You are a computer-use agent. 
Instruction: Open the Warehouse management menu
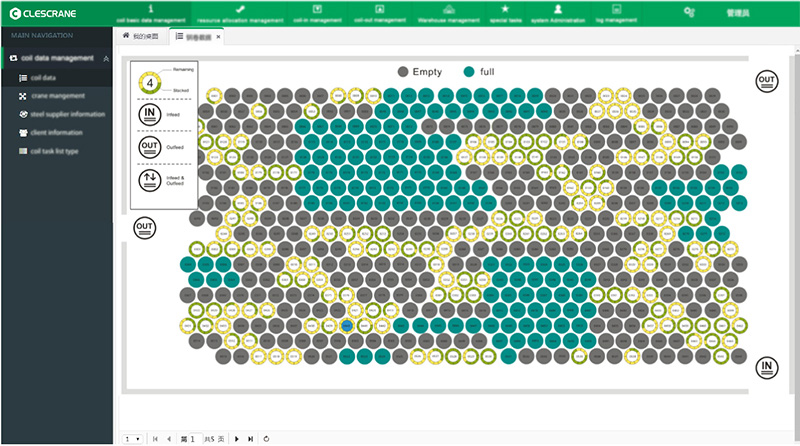coord(449,12)
